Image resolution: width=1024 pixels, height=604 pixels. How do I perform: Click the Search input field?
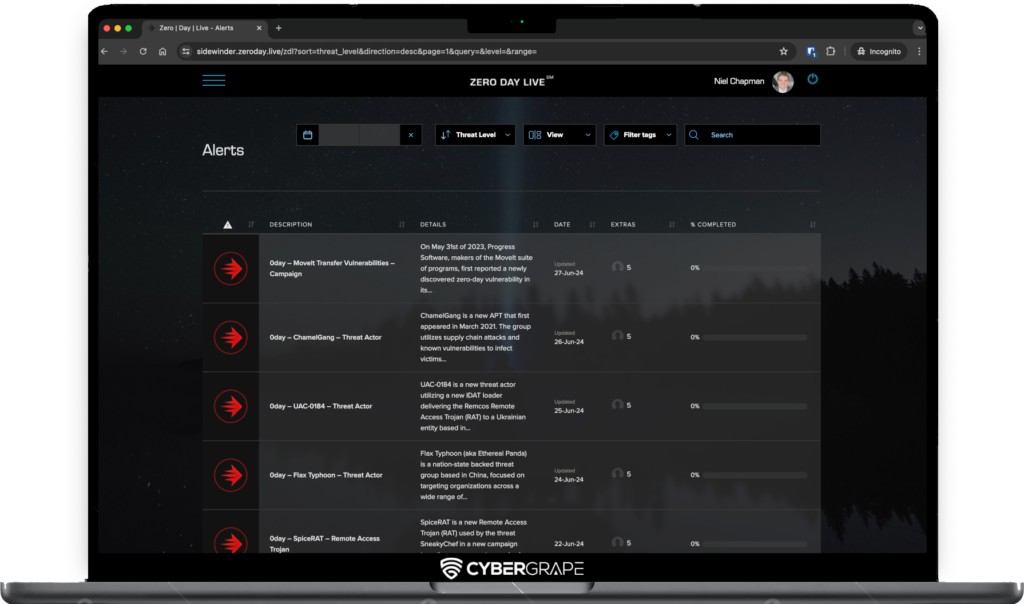coord(760,135)
